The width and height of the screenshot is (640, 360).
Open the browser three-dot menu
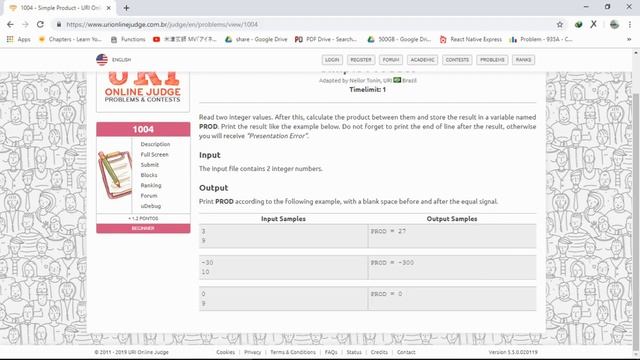[631, 24]
